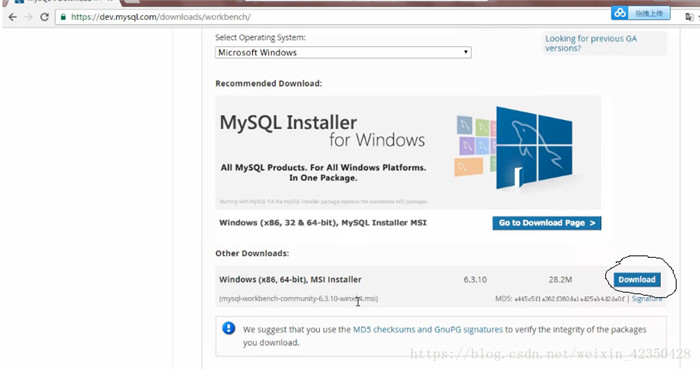Click the mysql-workbench-community-6.3.10 filename text

[x=298, y=299]
